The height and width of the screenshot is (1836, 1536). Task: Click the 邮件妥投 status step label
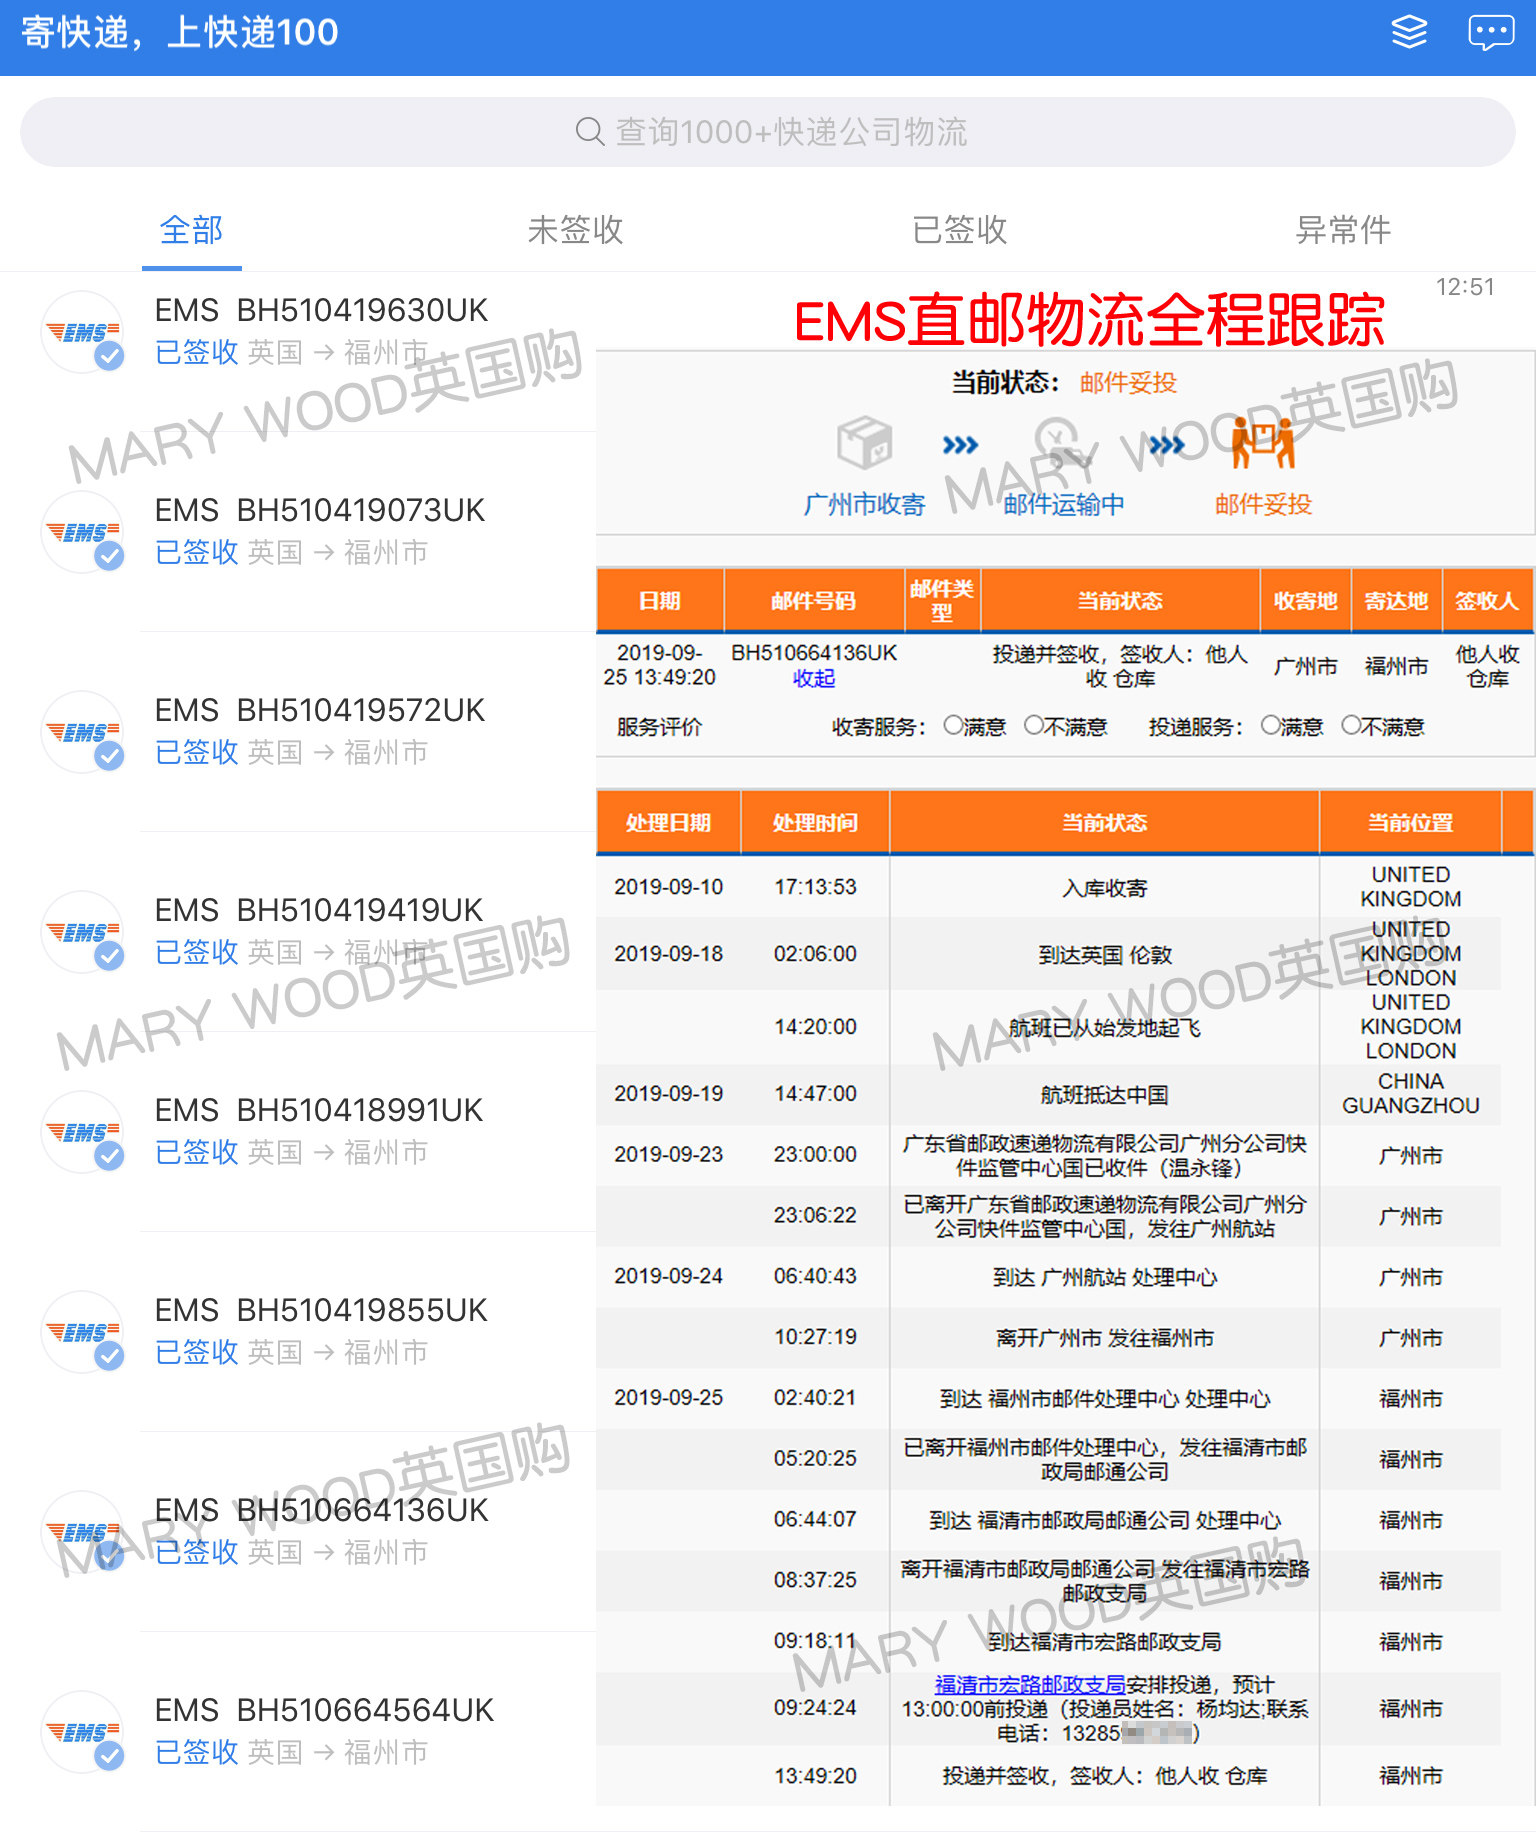click(x=1263, y=504)
